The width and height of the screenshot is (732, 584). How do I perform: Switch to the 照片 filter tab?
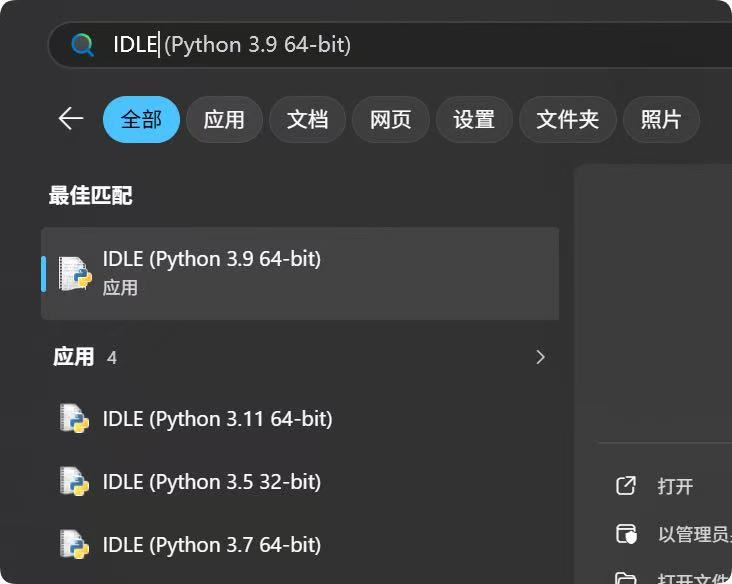[x=661, y=120]
